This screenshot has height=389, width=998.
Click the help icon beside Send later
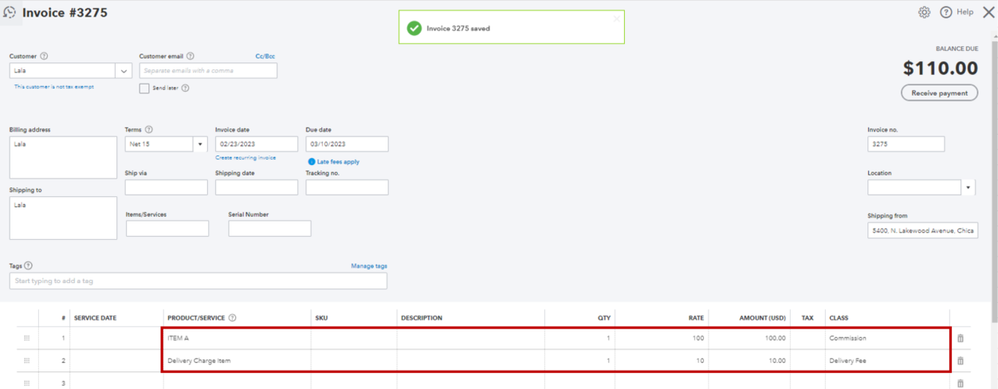pyautogui.click(x=185, y=88)
